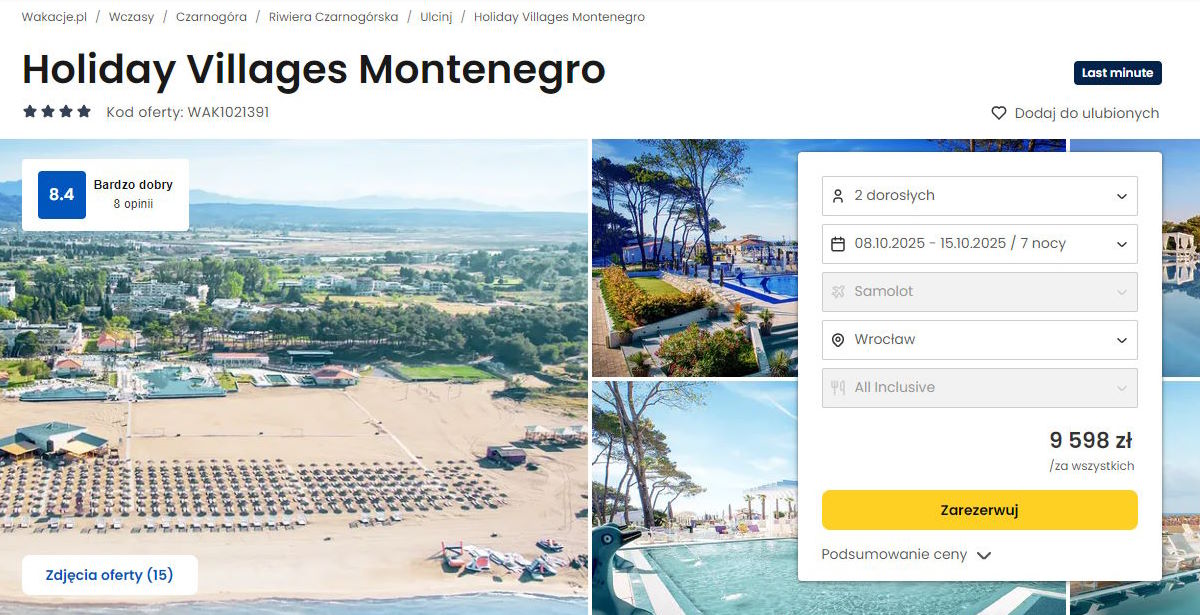Open the travel dates dropdown chevron
1200x615 pixels.
1121,244
